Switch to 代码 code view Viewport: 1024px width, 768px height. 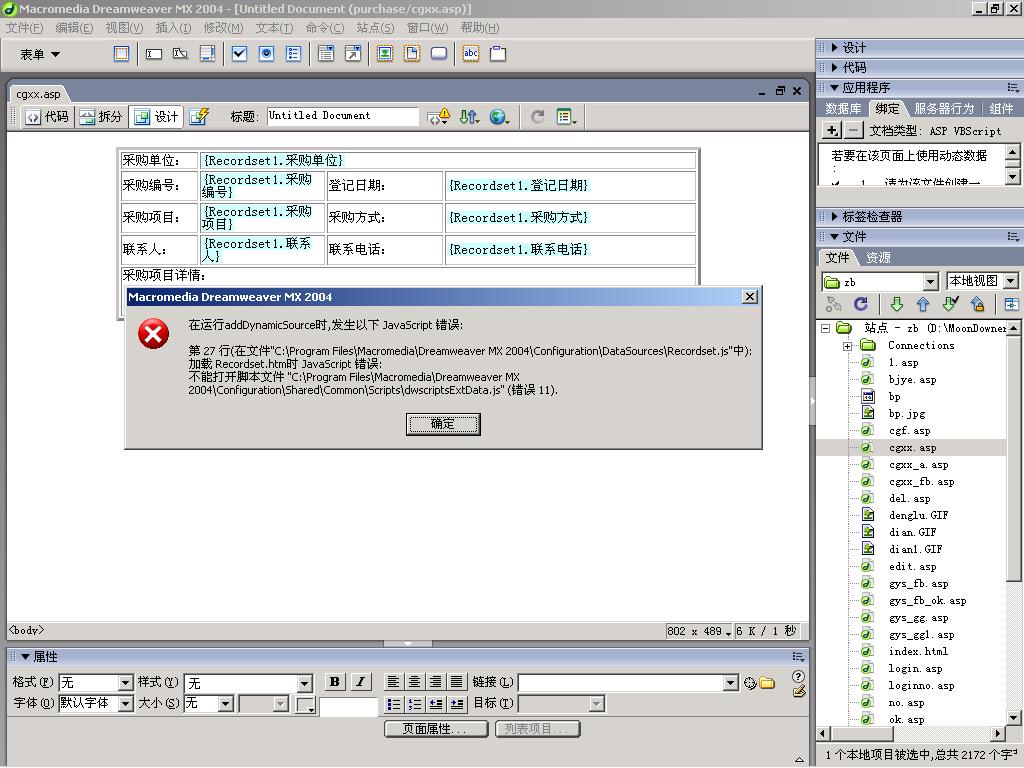[47, 117]
